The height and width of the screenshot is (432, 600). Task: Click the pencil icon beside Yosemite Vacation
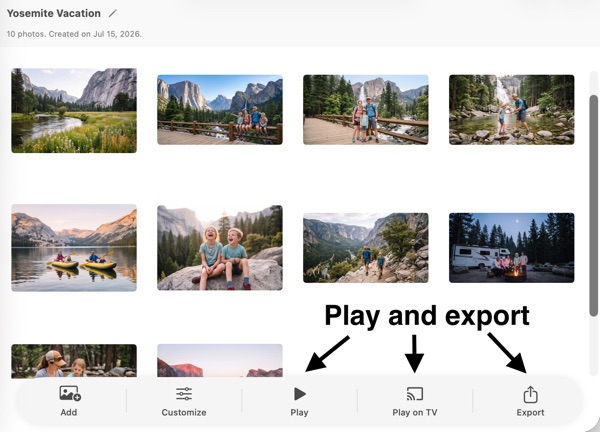coord(112,13)
